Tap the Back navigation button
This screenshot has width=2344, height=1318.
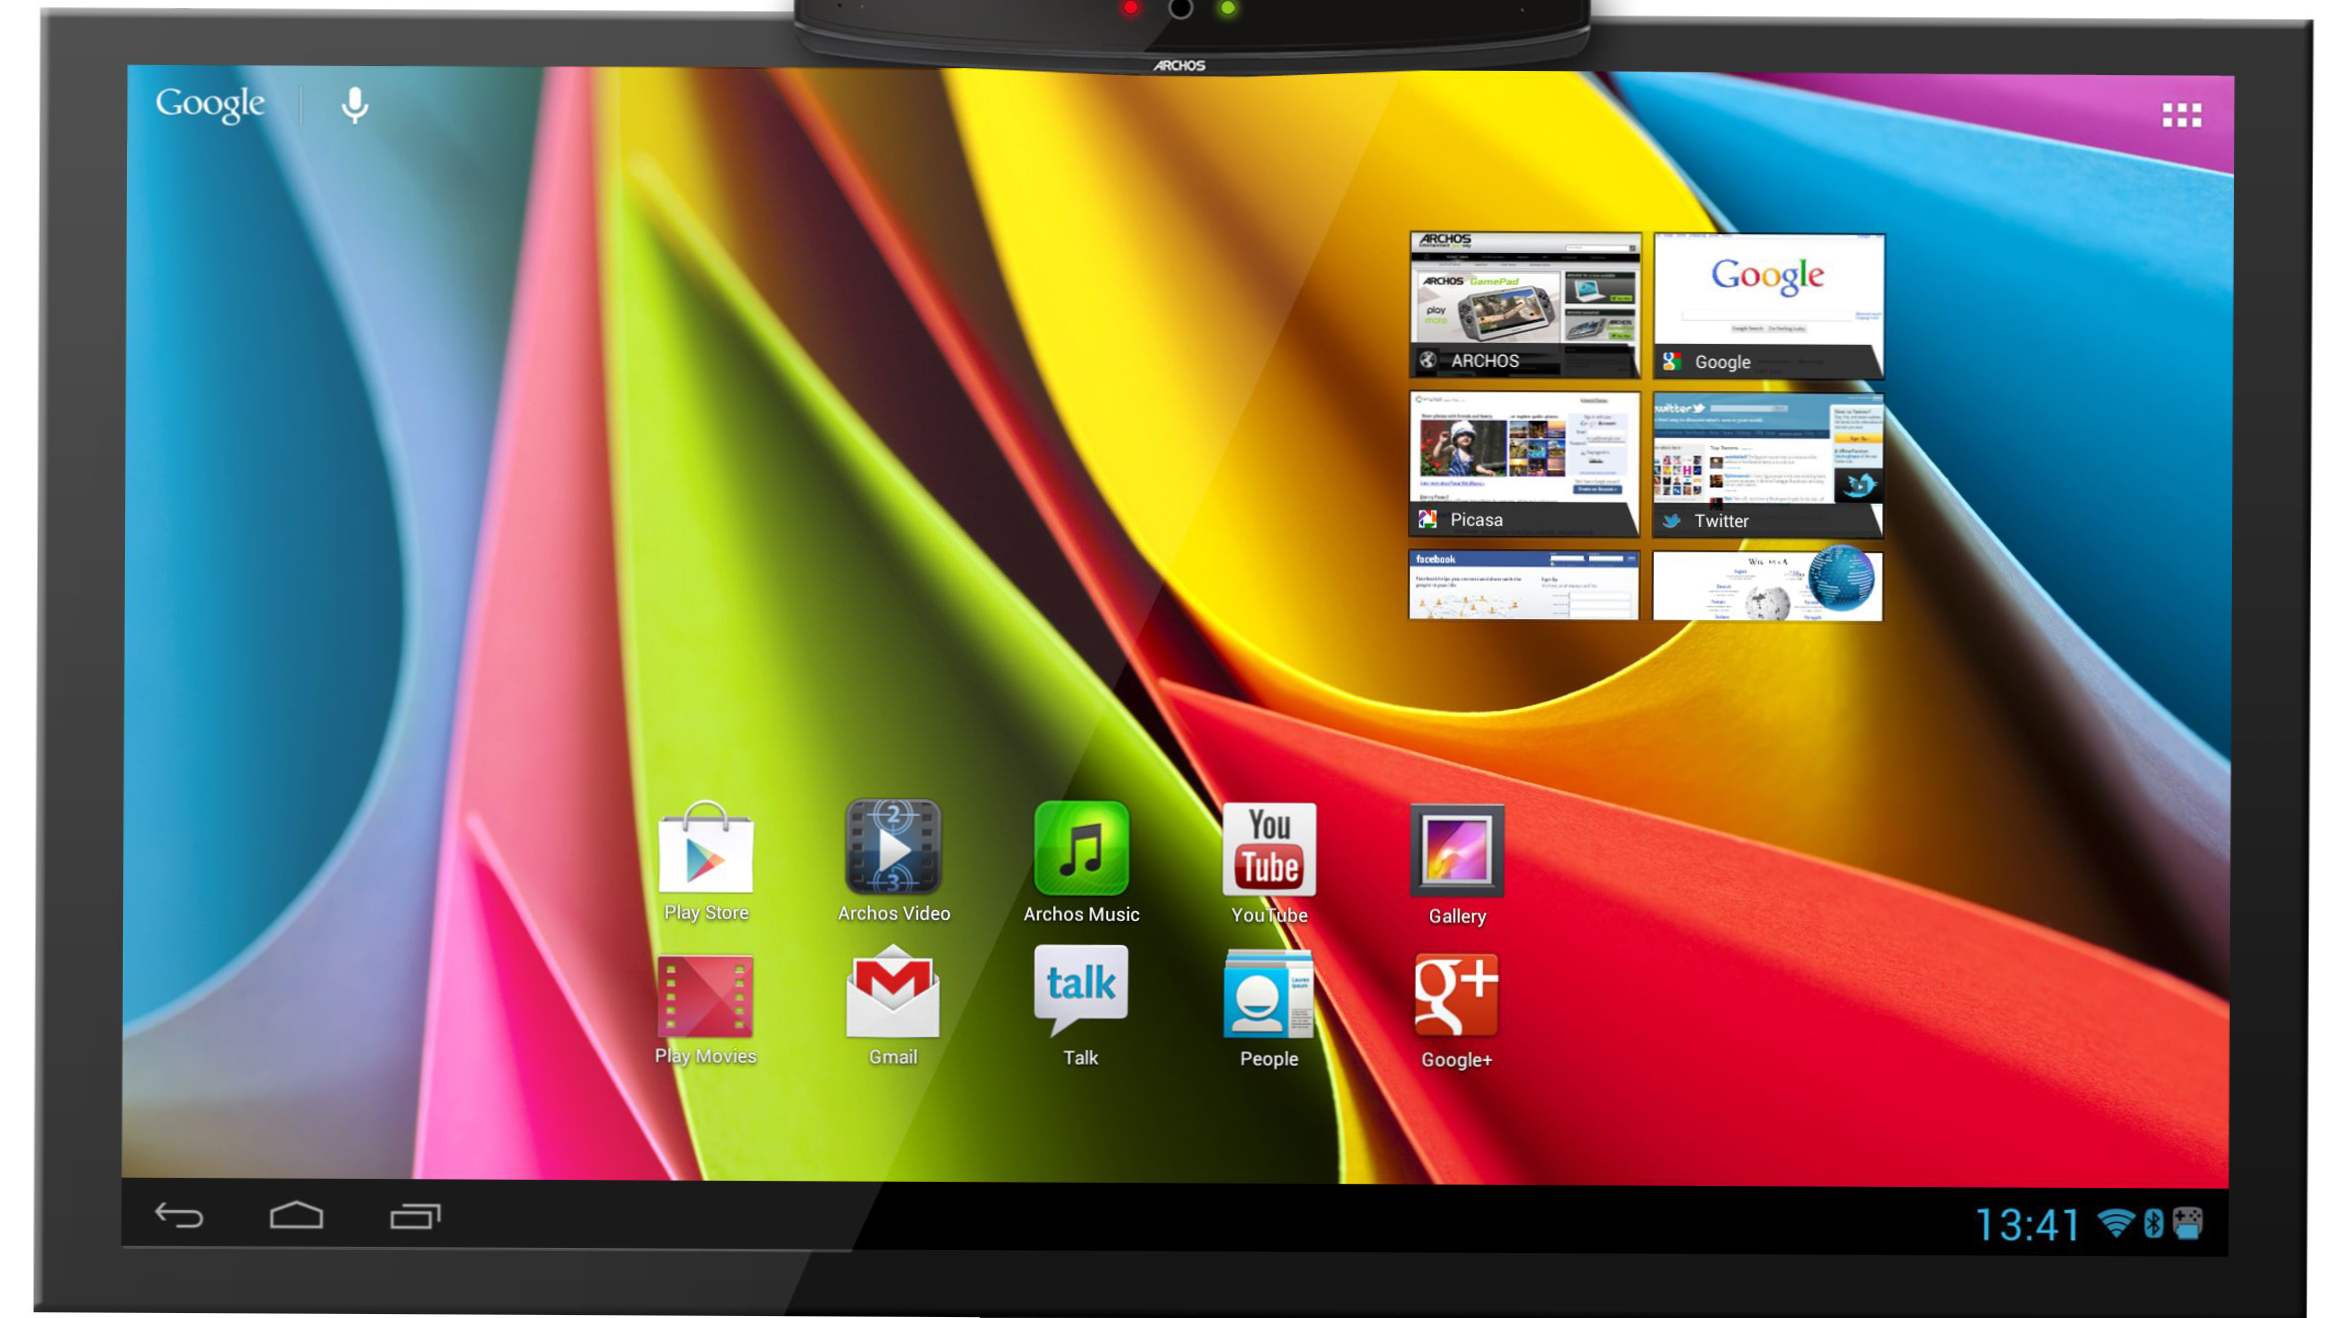pyautogui.click(x=179, y=1215)
